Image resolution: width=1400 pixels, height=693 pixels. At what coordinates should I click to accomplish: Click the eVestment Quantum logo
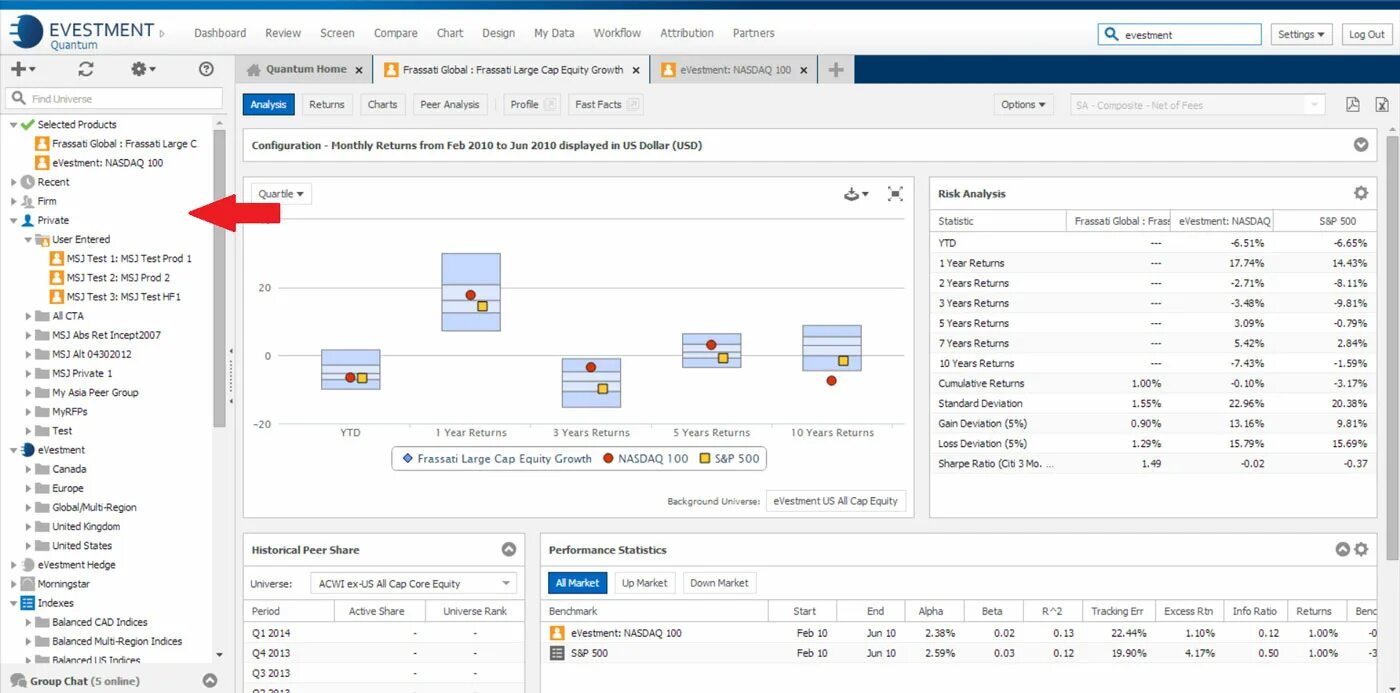pyautogui.click(x=84, y=33)
